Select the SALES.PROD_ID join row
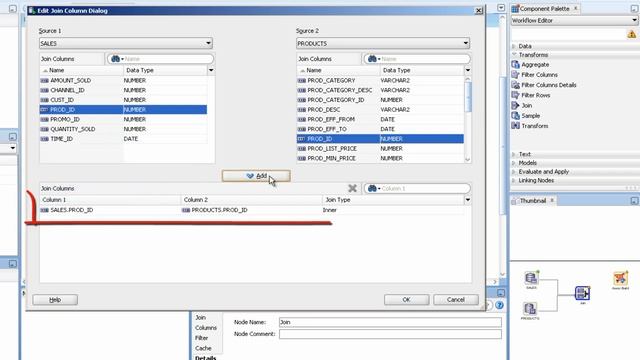 pyautogui.click(x=252, y=210)
